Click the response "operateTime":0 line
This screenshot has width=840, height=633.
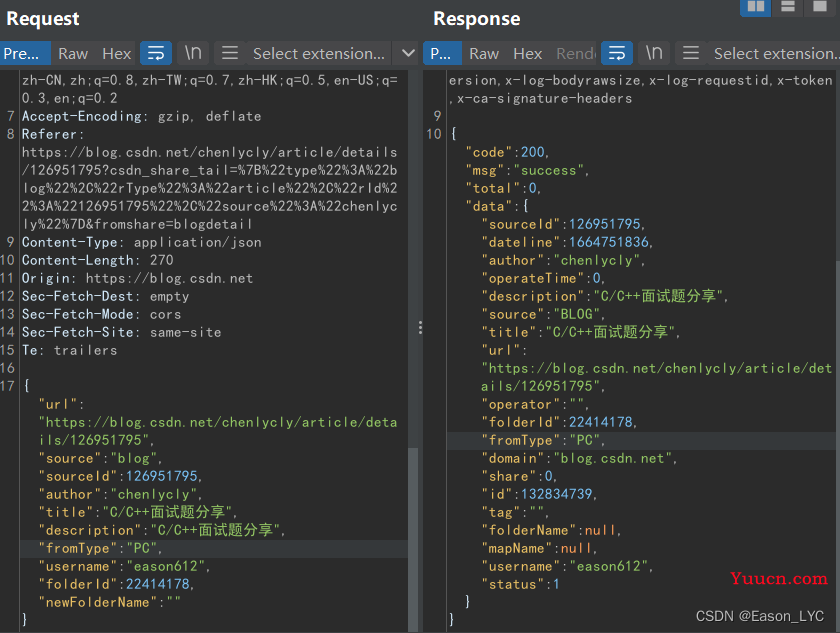click(543, 278)
